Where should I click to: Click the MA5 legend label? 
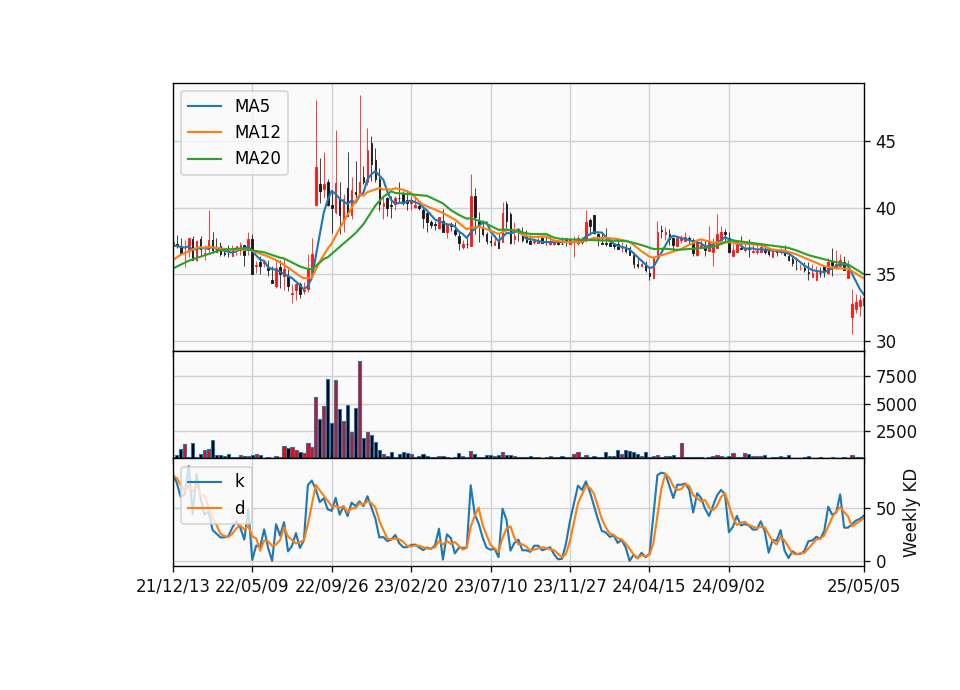click(252, 106)
